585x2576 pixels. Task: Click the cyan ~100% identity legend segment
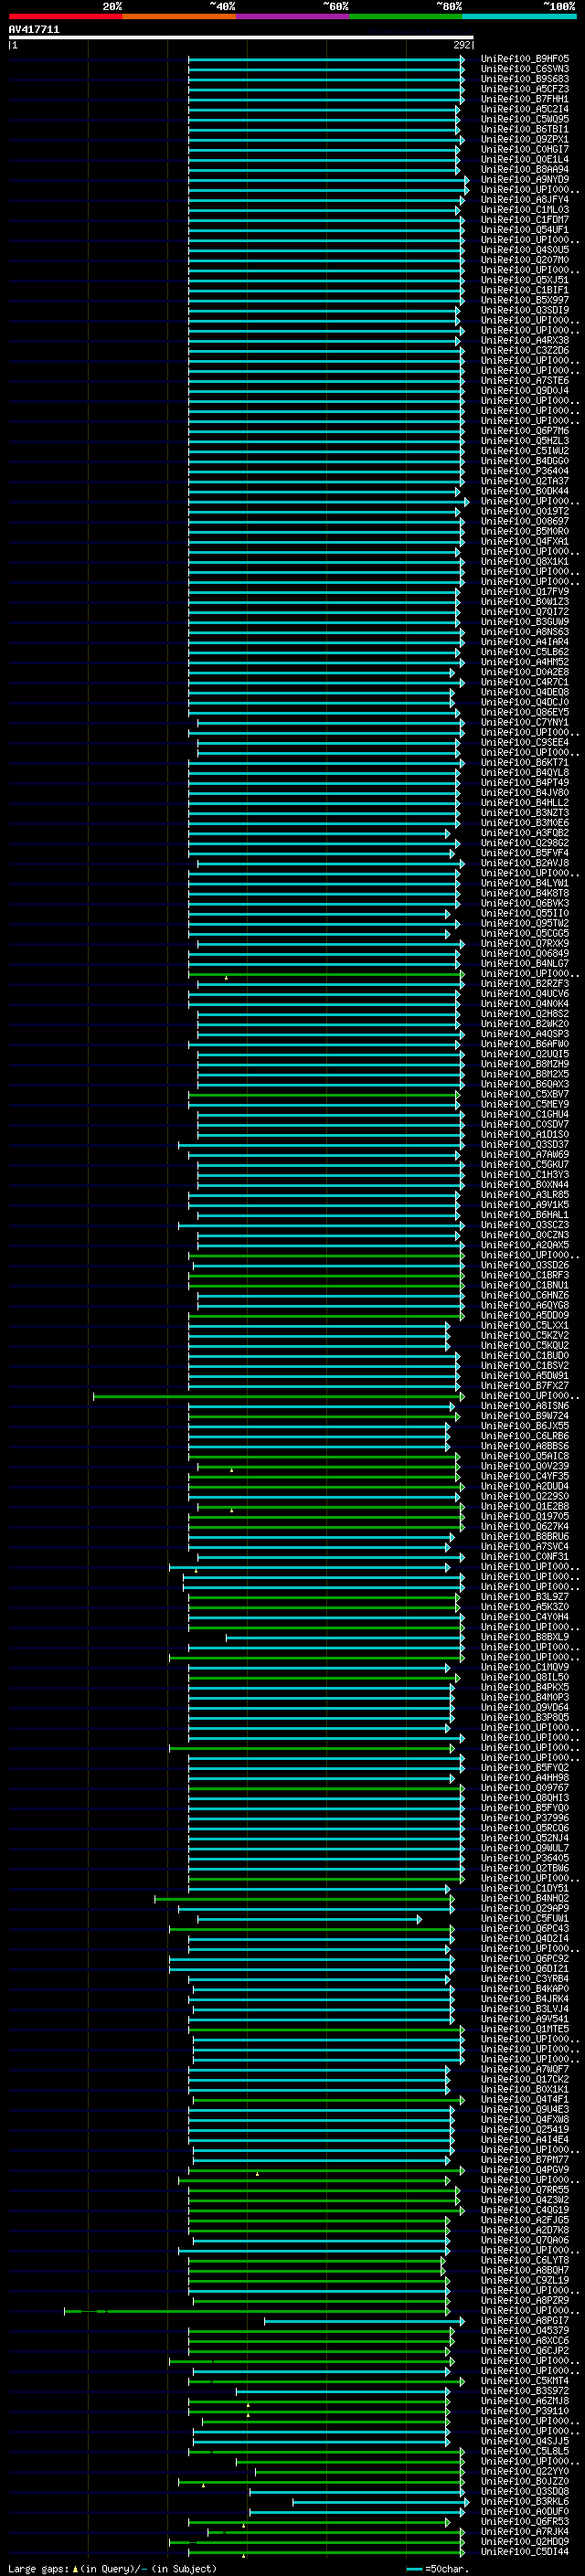[519, 16]
